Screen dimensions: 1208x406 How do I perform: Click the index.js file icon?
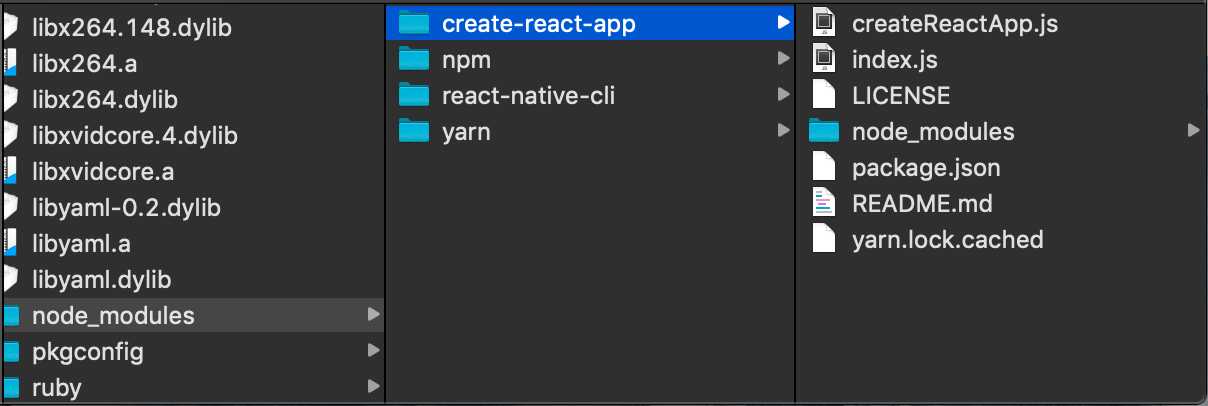click(823, 59)
